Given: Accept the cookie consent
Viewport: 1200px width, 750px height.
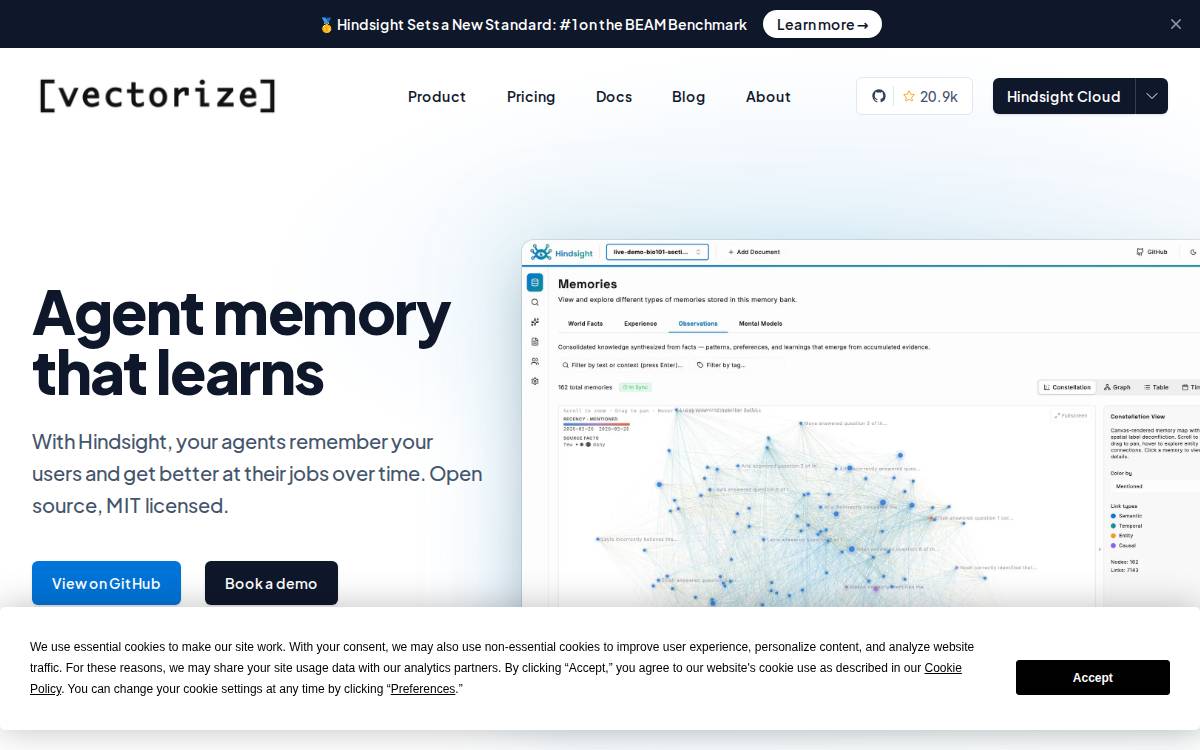Looking at the screenshot, I should pyautogui.click(x=1093, y=677).
